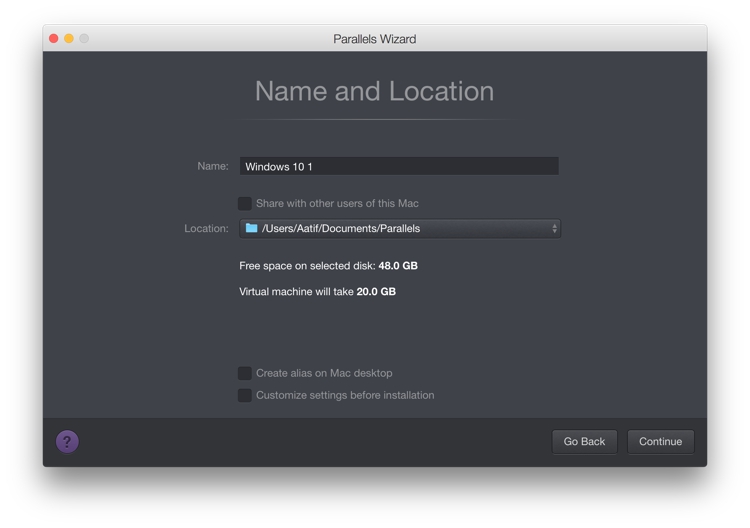Click the 'Name:' label
The image size is (750, 528).
[x=213, y=166]
